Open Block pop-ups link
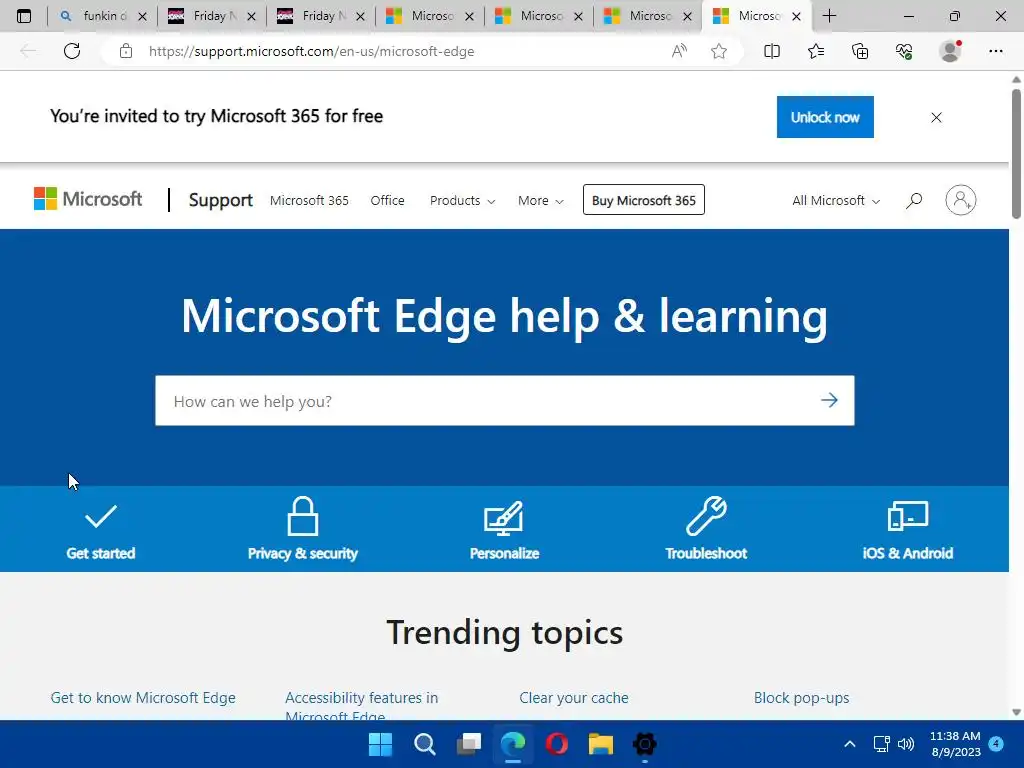Image resolution: width=1024 pixels, height=768 pixels. pos(801,697)
